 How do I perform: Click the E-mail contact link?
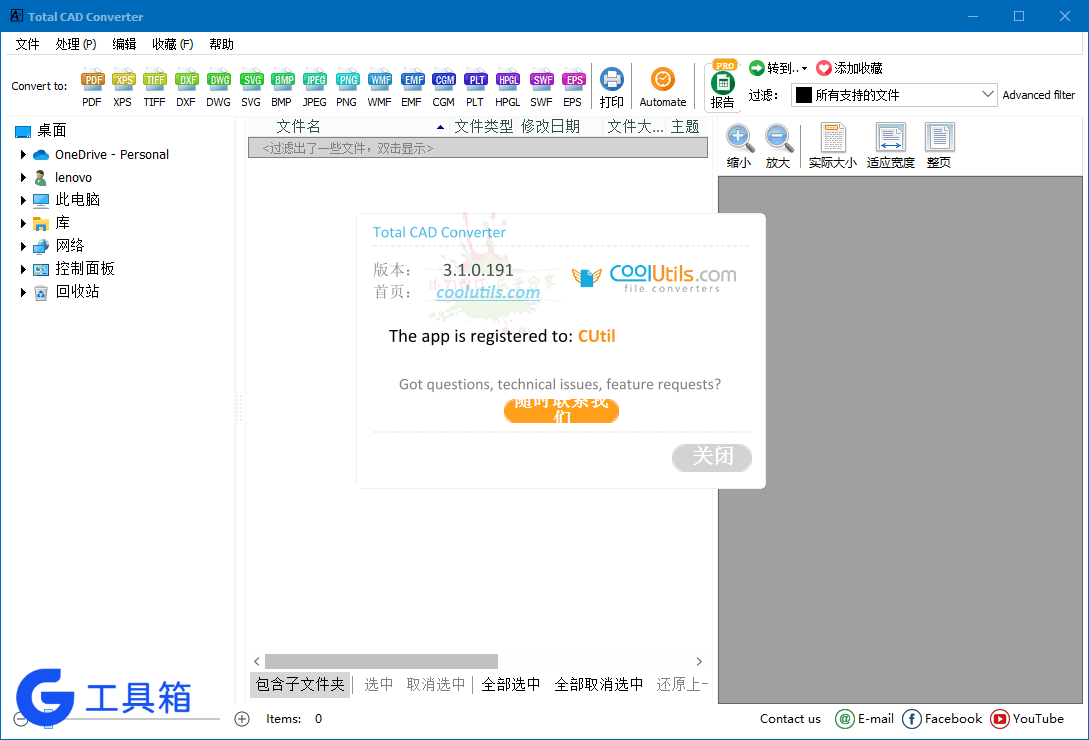865,718
